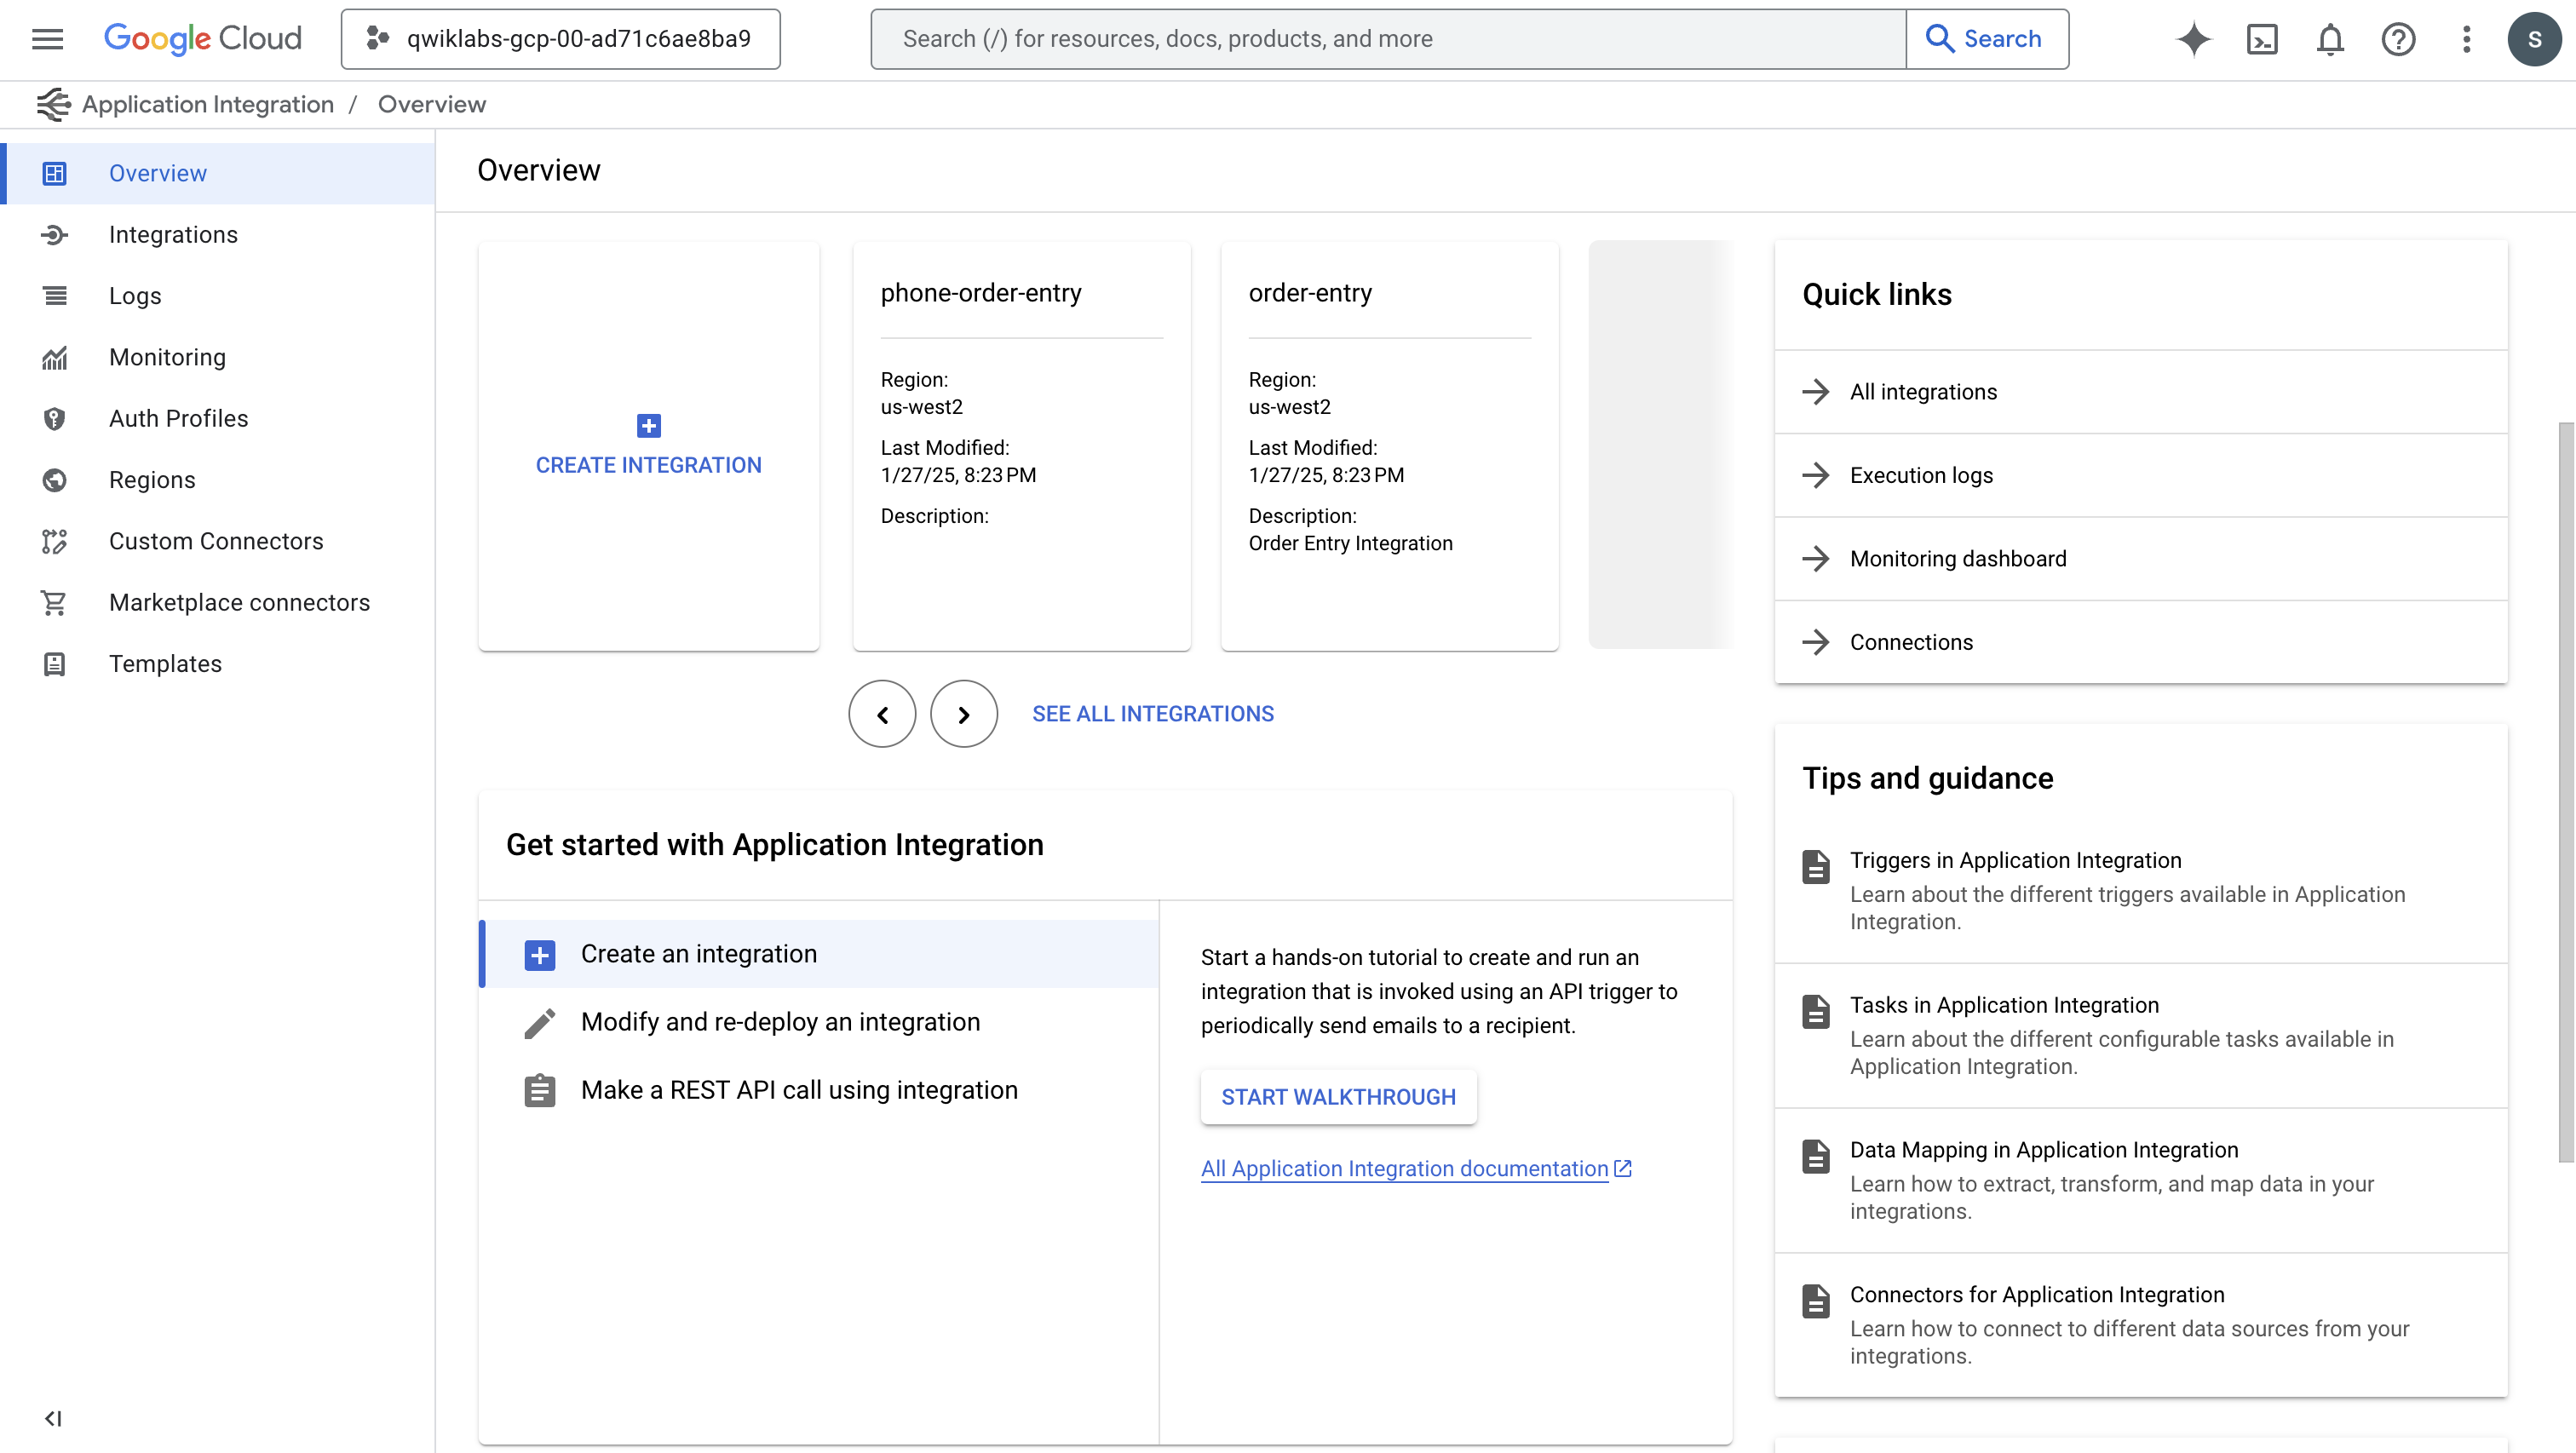Image resolution: width=2576 pixels, height=1453 pixels.
Task: Open the project selector qwiklabs-gcp-00-ad71c6ae8ba9
Action: point(559,39)
